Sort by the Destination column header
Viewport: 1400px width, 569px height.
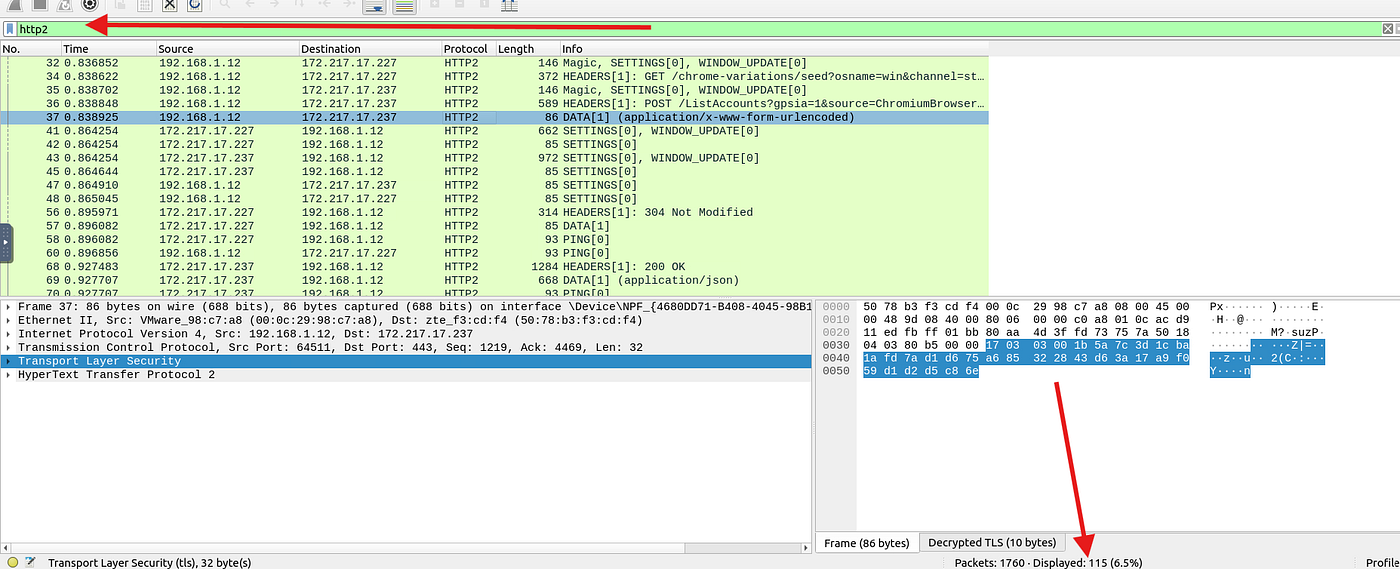click(x=370, y=49)
